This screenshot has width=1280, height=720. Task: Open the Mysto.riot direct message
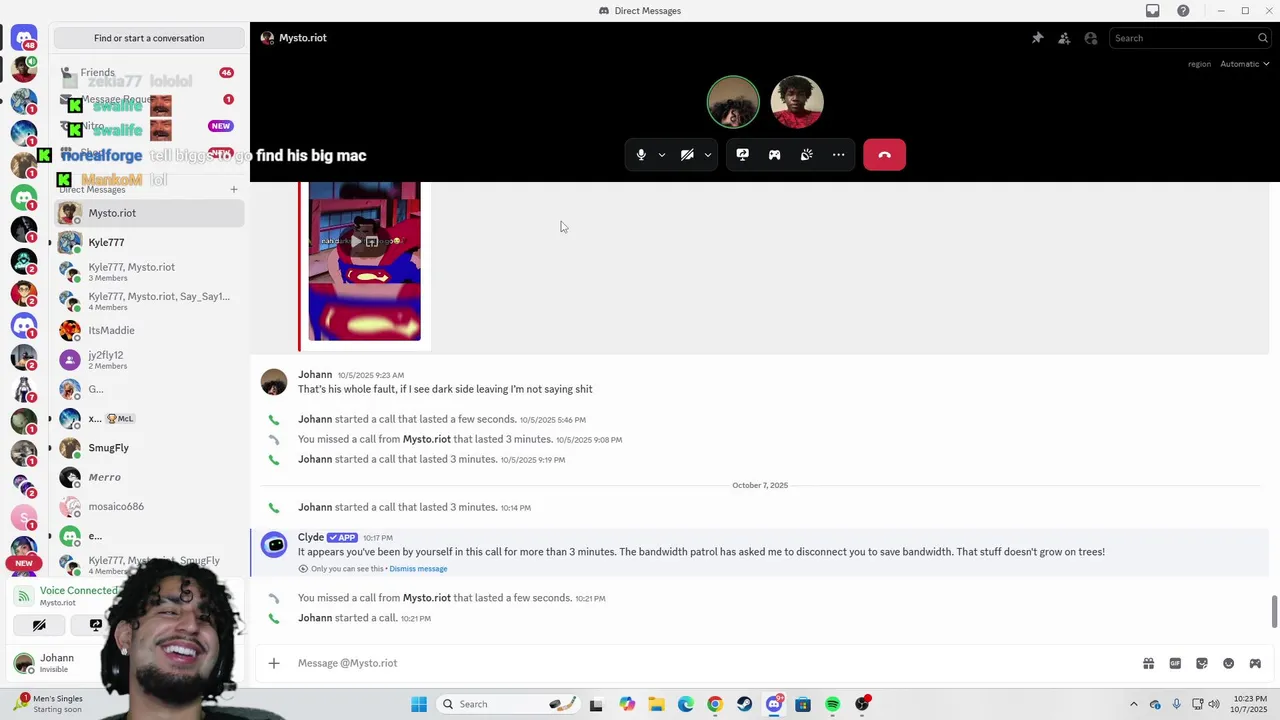coord(149,213)
